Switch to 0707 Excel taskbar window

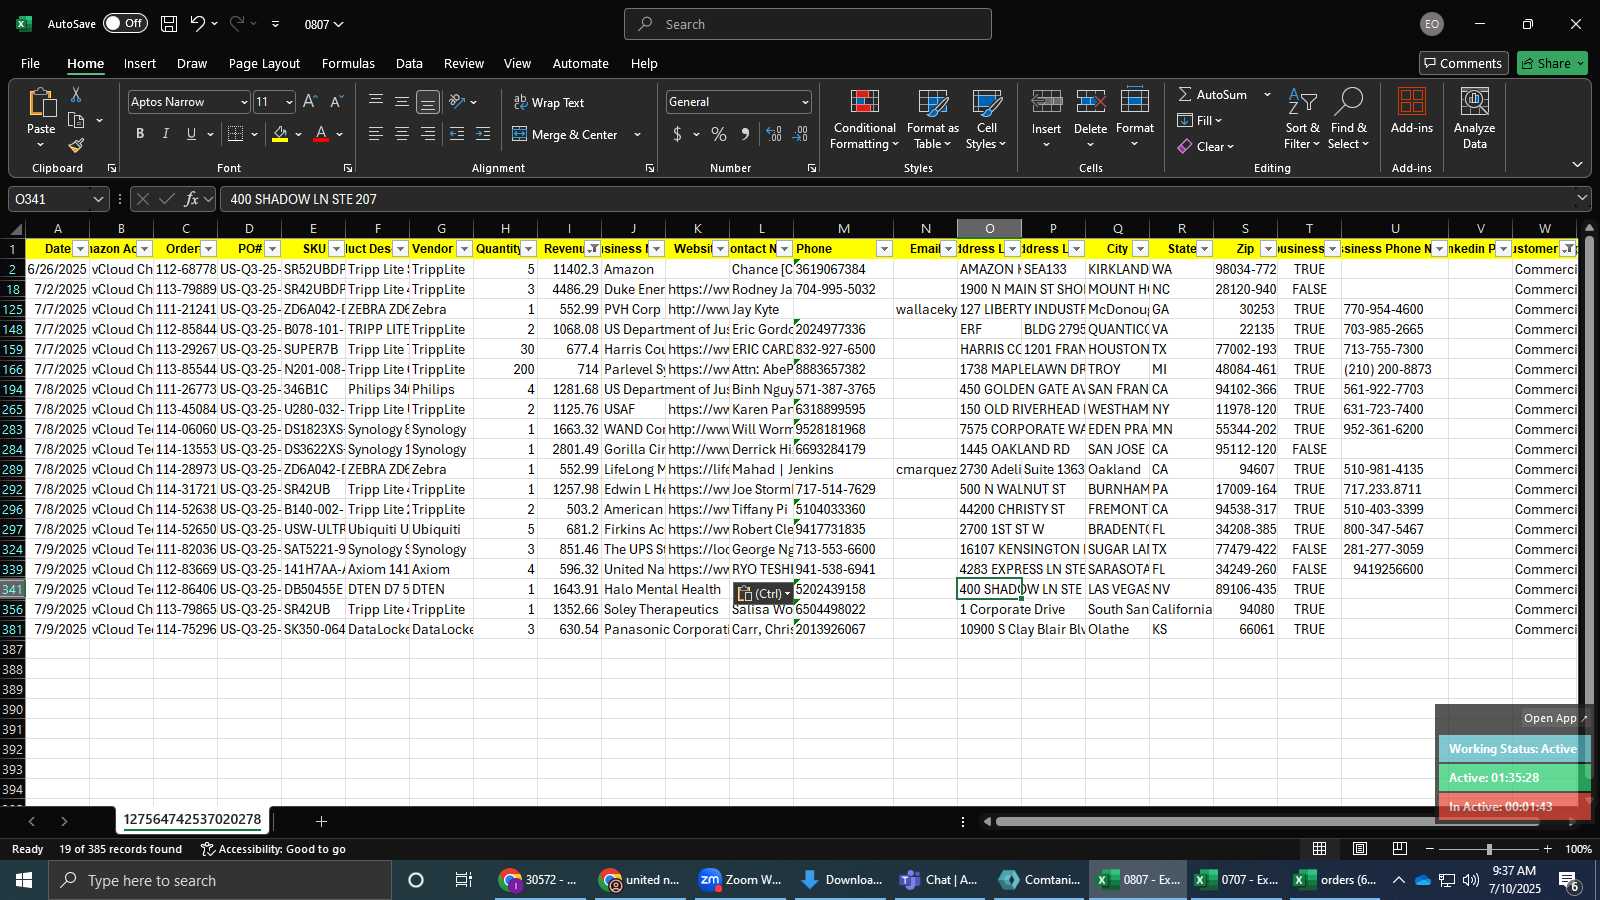point(1237,880)
